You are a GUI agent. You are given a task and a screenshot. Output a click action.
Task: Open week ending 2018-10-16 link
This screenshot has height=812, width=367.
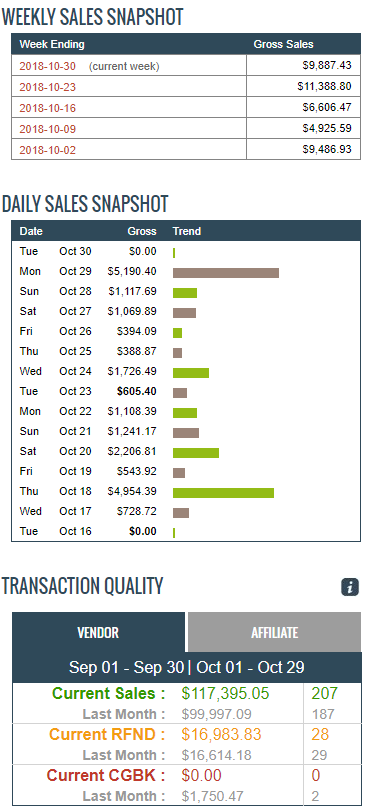[x=48, y=108]
